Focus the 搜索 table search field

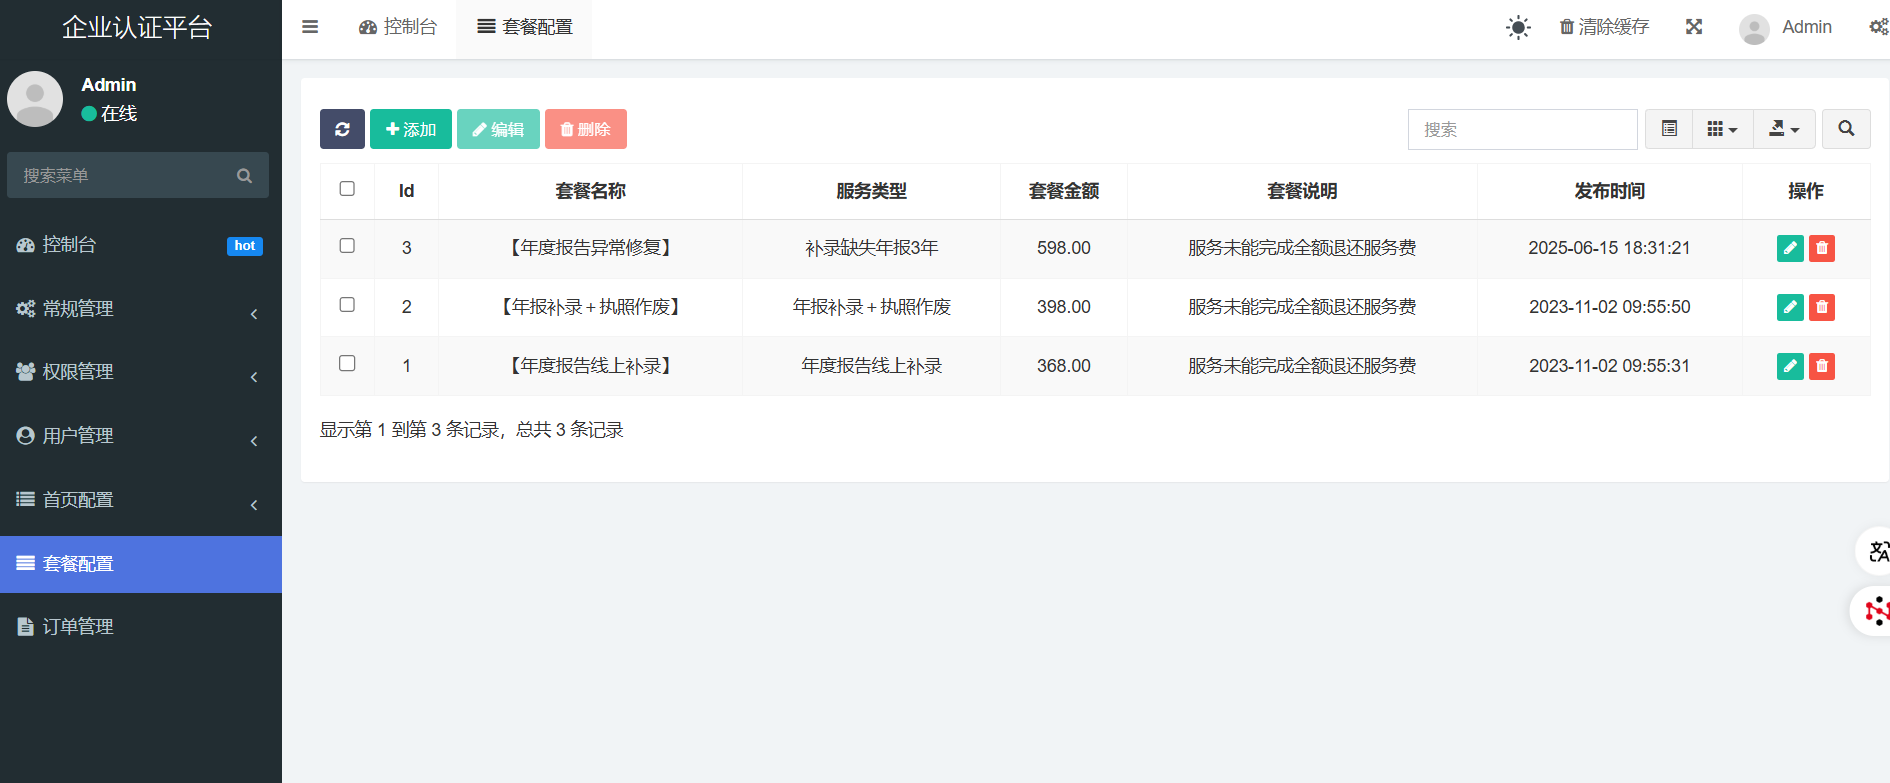[1522, 129]
